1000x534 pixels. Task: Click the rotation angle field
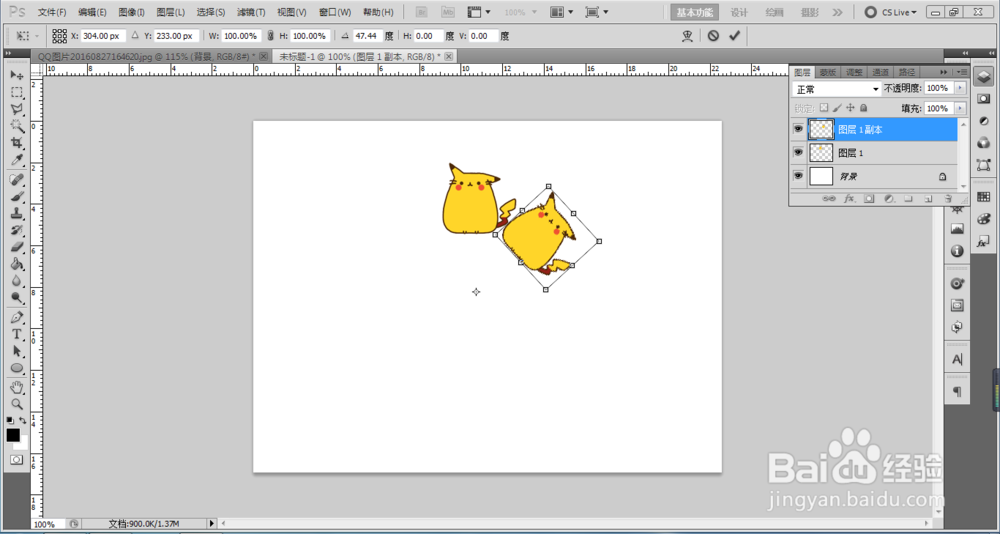click(369, 36)
